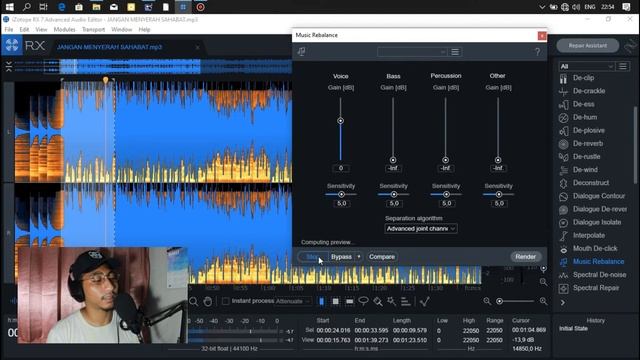The width and height of the screenshot is (640, 360).
Task: Open Microsoft Edge from the taskbar
Action: pos(62,7)
